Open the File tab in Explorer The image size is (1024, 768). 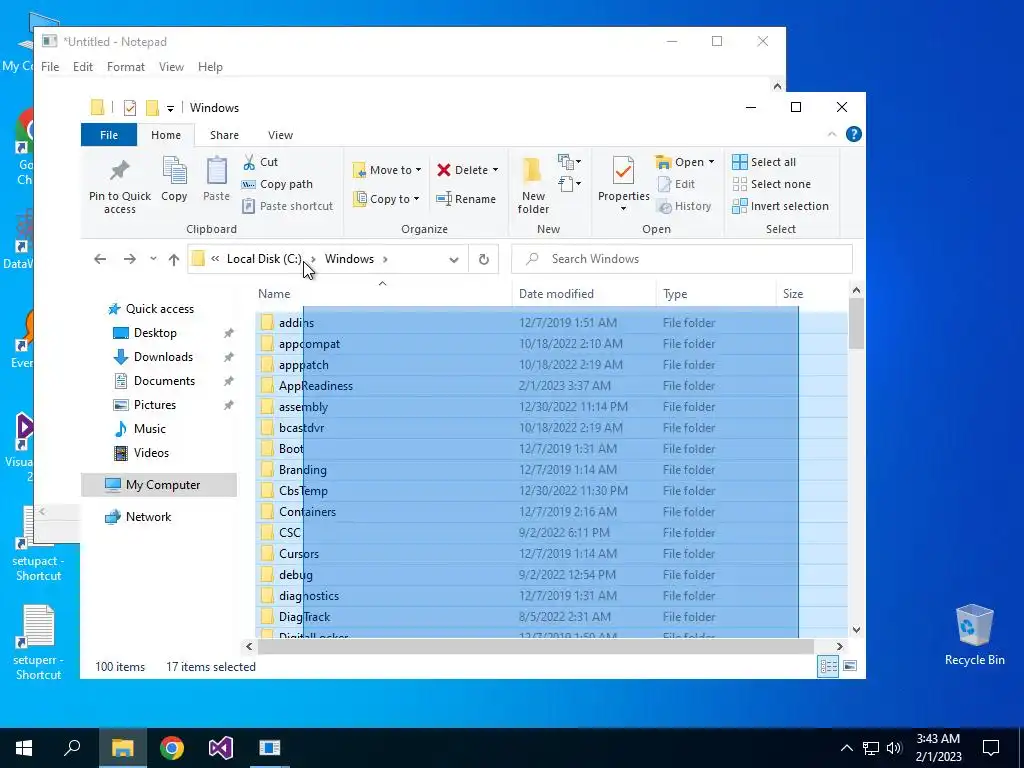(109, 135)
